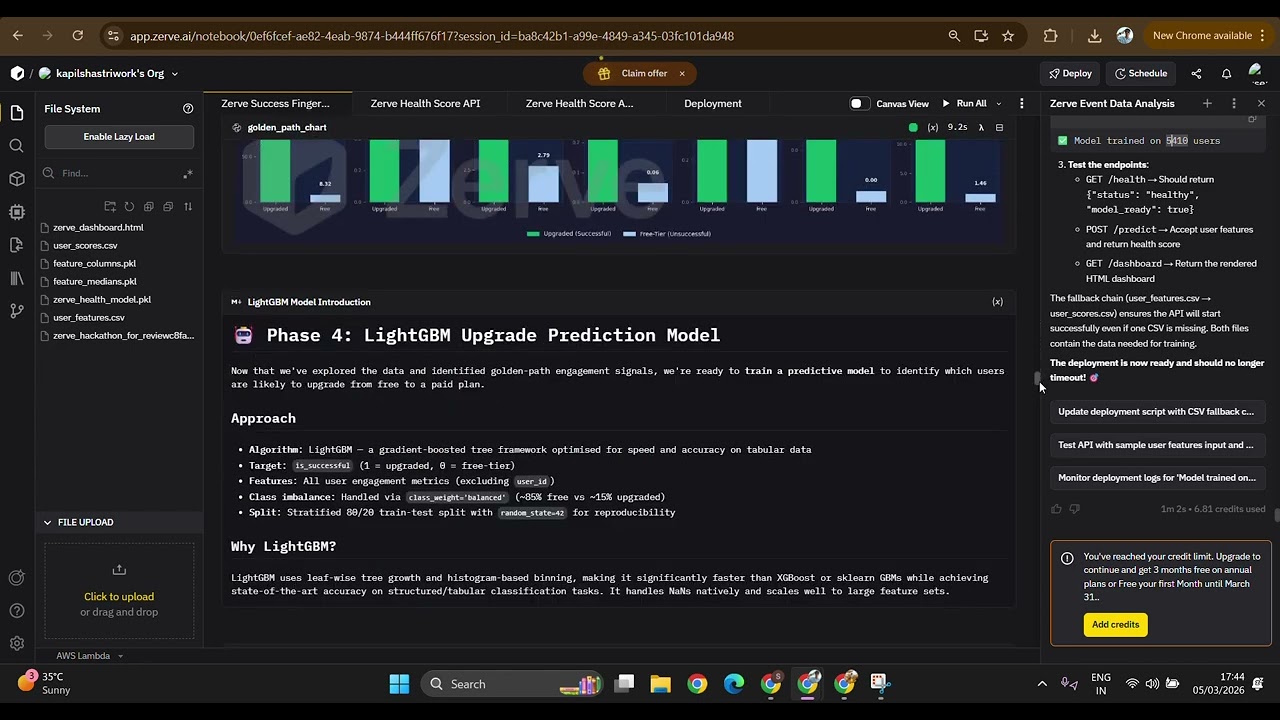The image size is (1280, 720).
Task: Switch to Zerve Health Score API tab
Action: [425, 103]
